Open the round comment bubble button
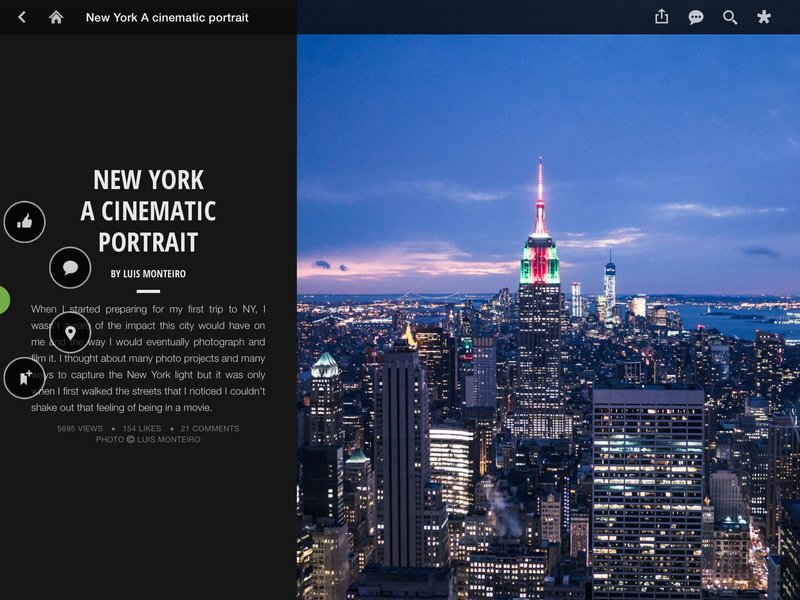Viewport: 800px width, 600px height. coord(70,267)
